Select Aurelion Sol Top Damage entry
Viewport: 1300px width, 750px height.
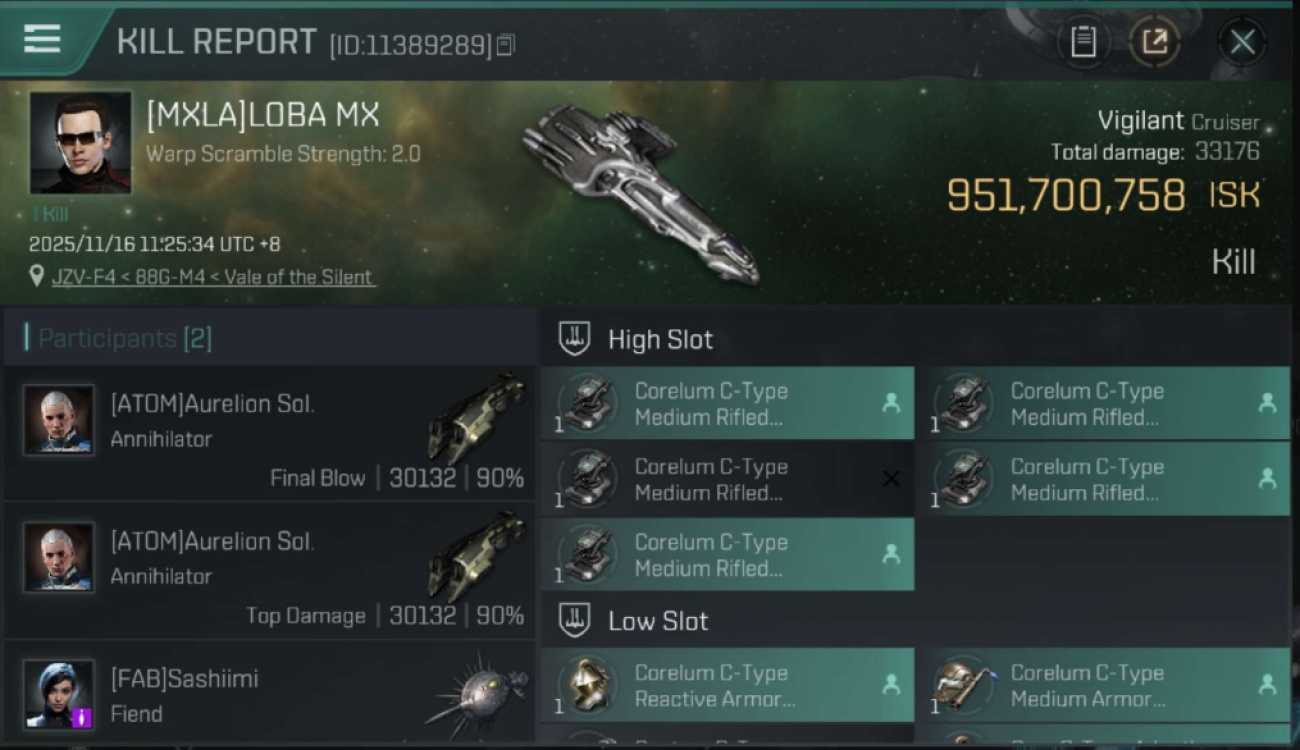pyautogui.click(x=270, y=571)
